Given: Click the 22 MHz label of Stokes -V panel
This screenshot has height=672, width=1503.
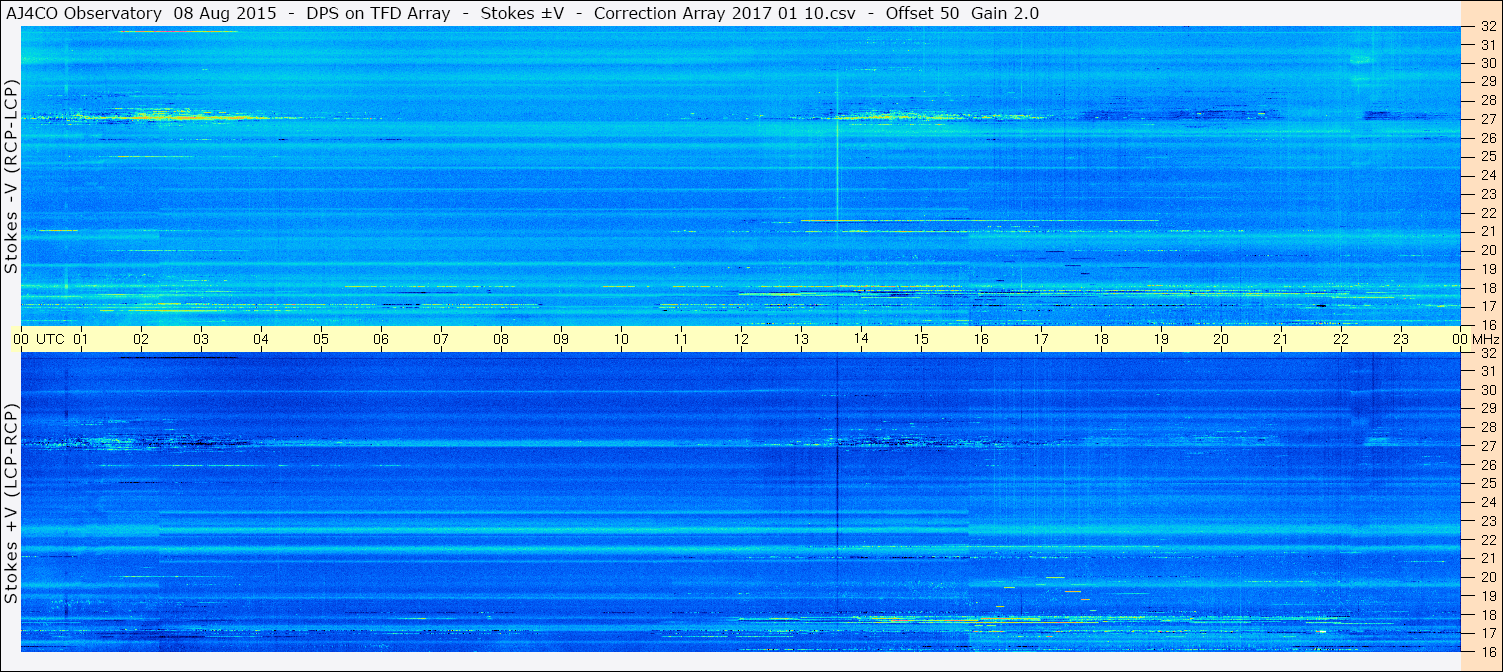Looking at the screenshot, I should click(1488, 213).
